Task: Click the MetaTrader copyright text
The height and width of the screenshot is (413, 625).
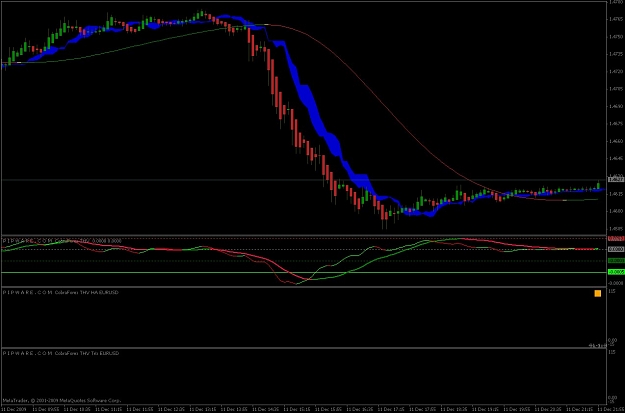Action: [61, 400]
